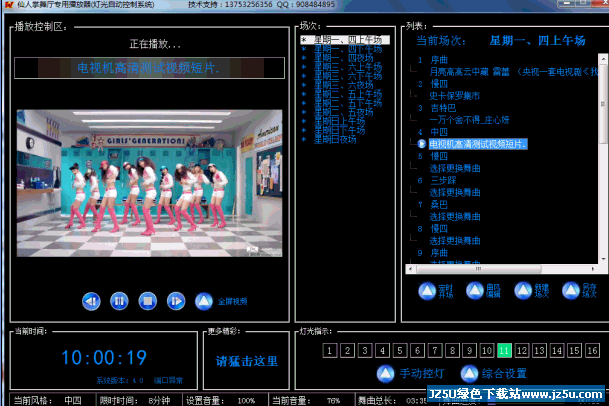Skip to the next track
Viewport: 609px width, 406px height.
click(x=176, y=301)
